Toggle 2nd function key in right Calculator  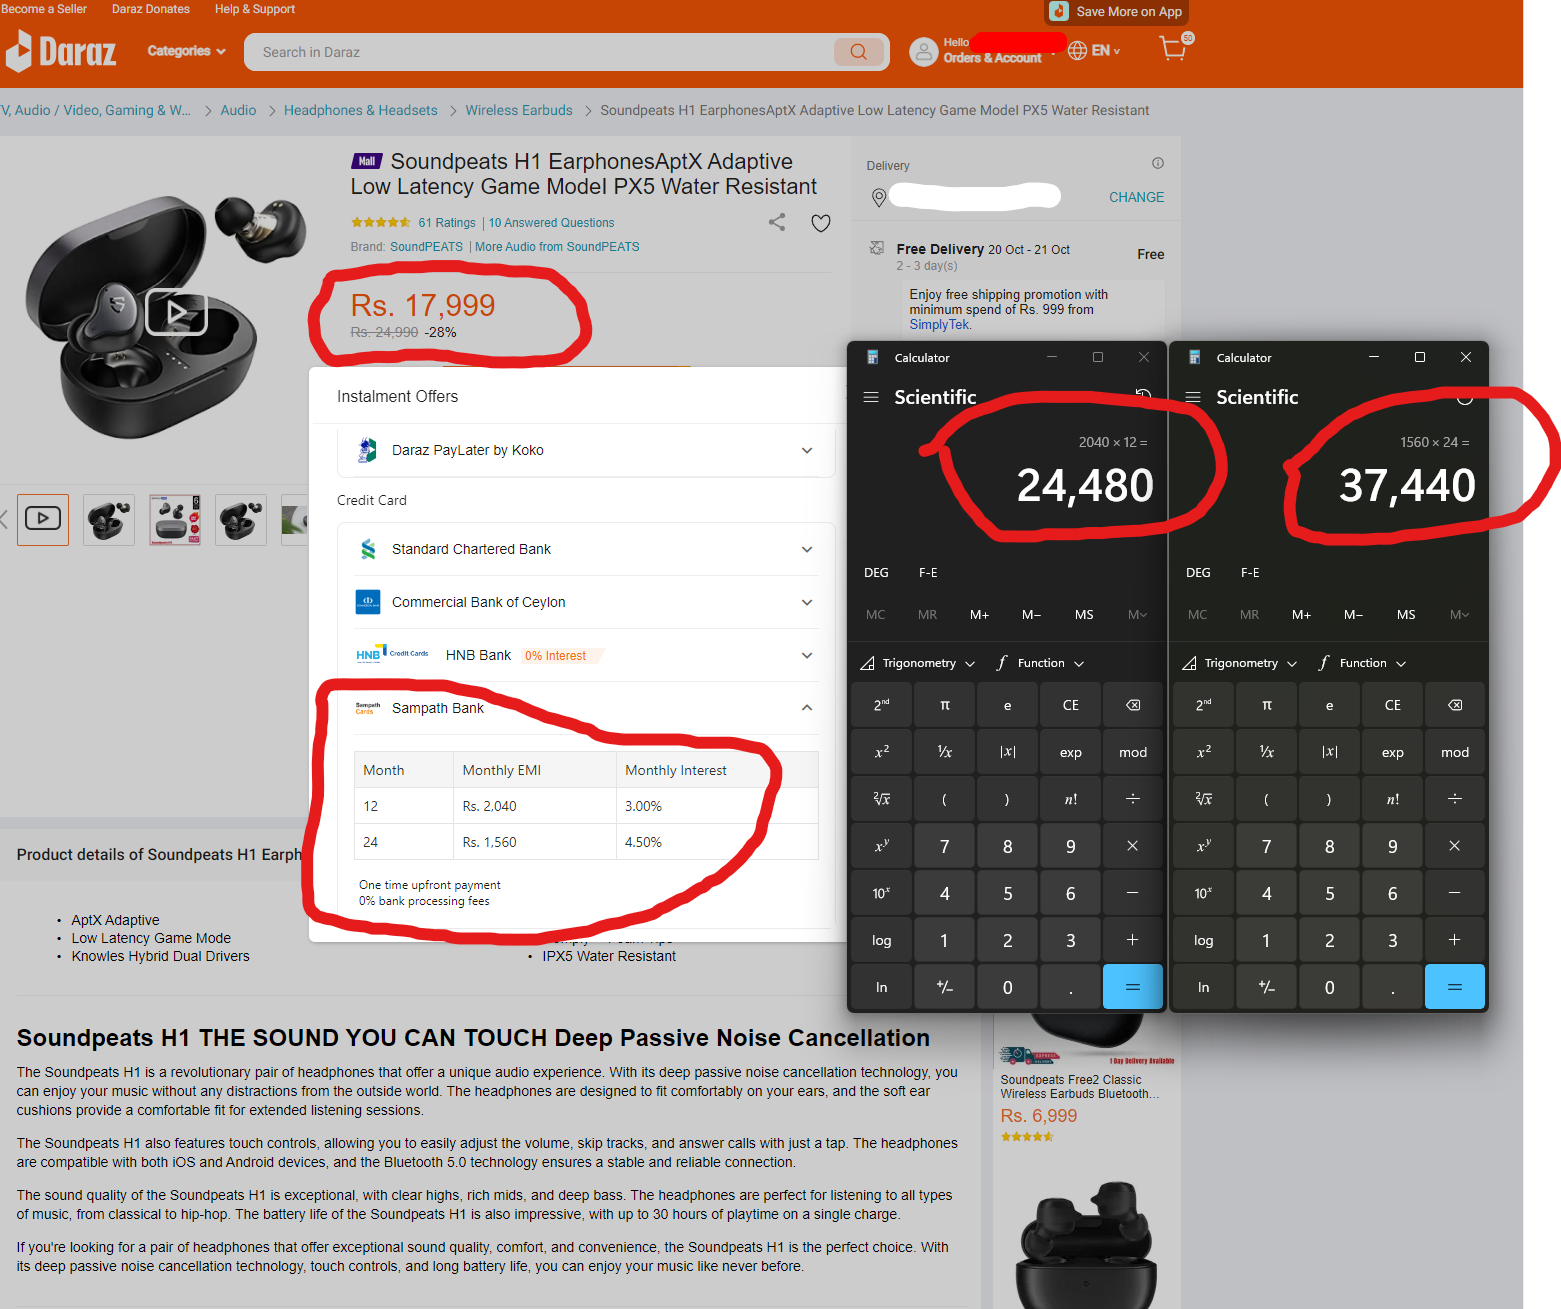click(1204, 705)
